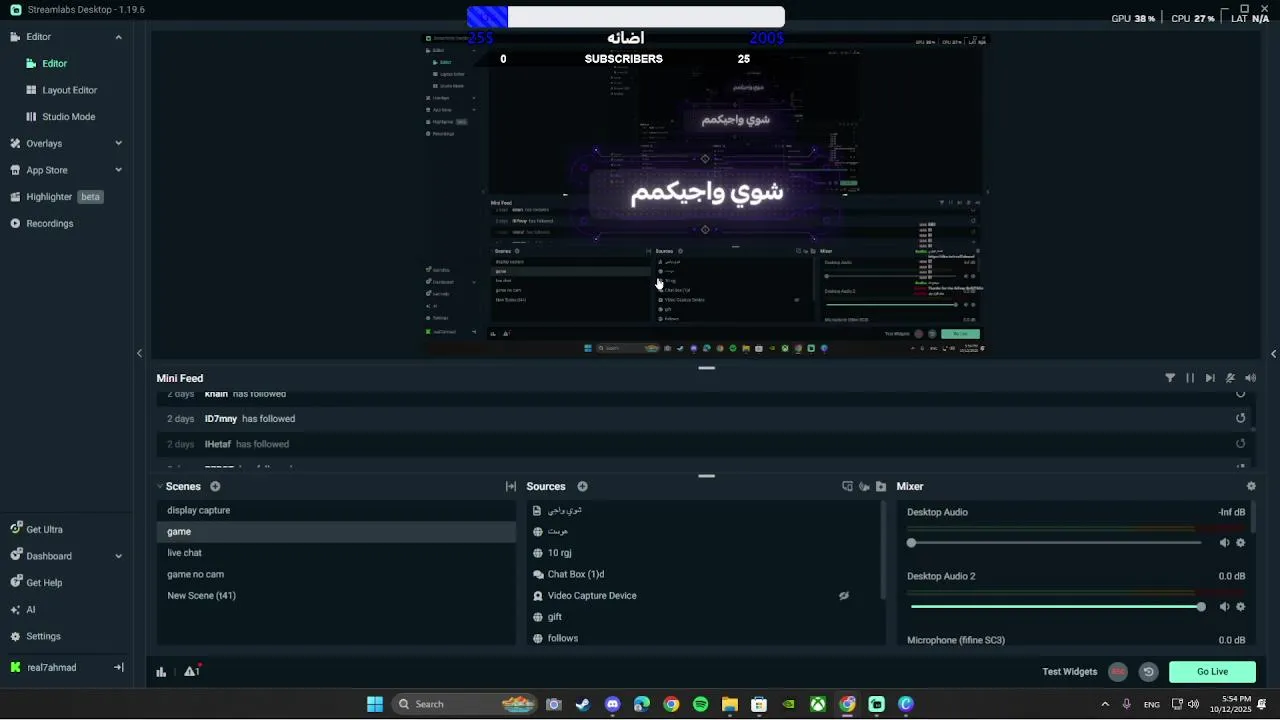This screenshot has width=1280, height=720.
Task: Open the performance stats chart icon
Action: click(x=161, y=672)
